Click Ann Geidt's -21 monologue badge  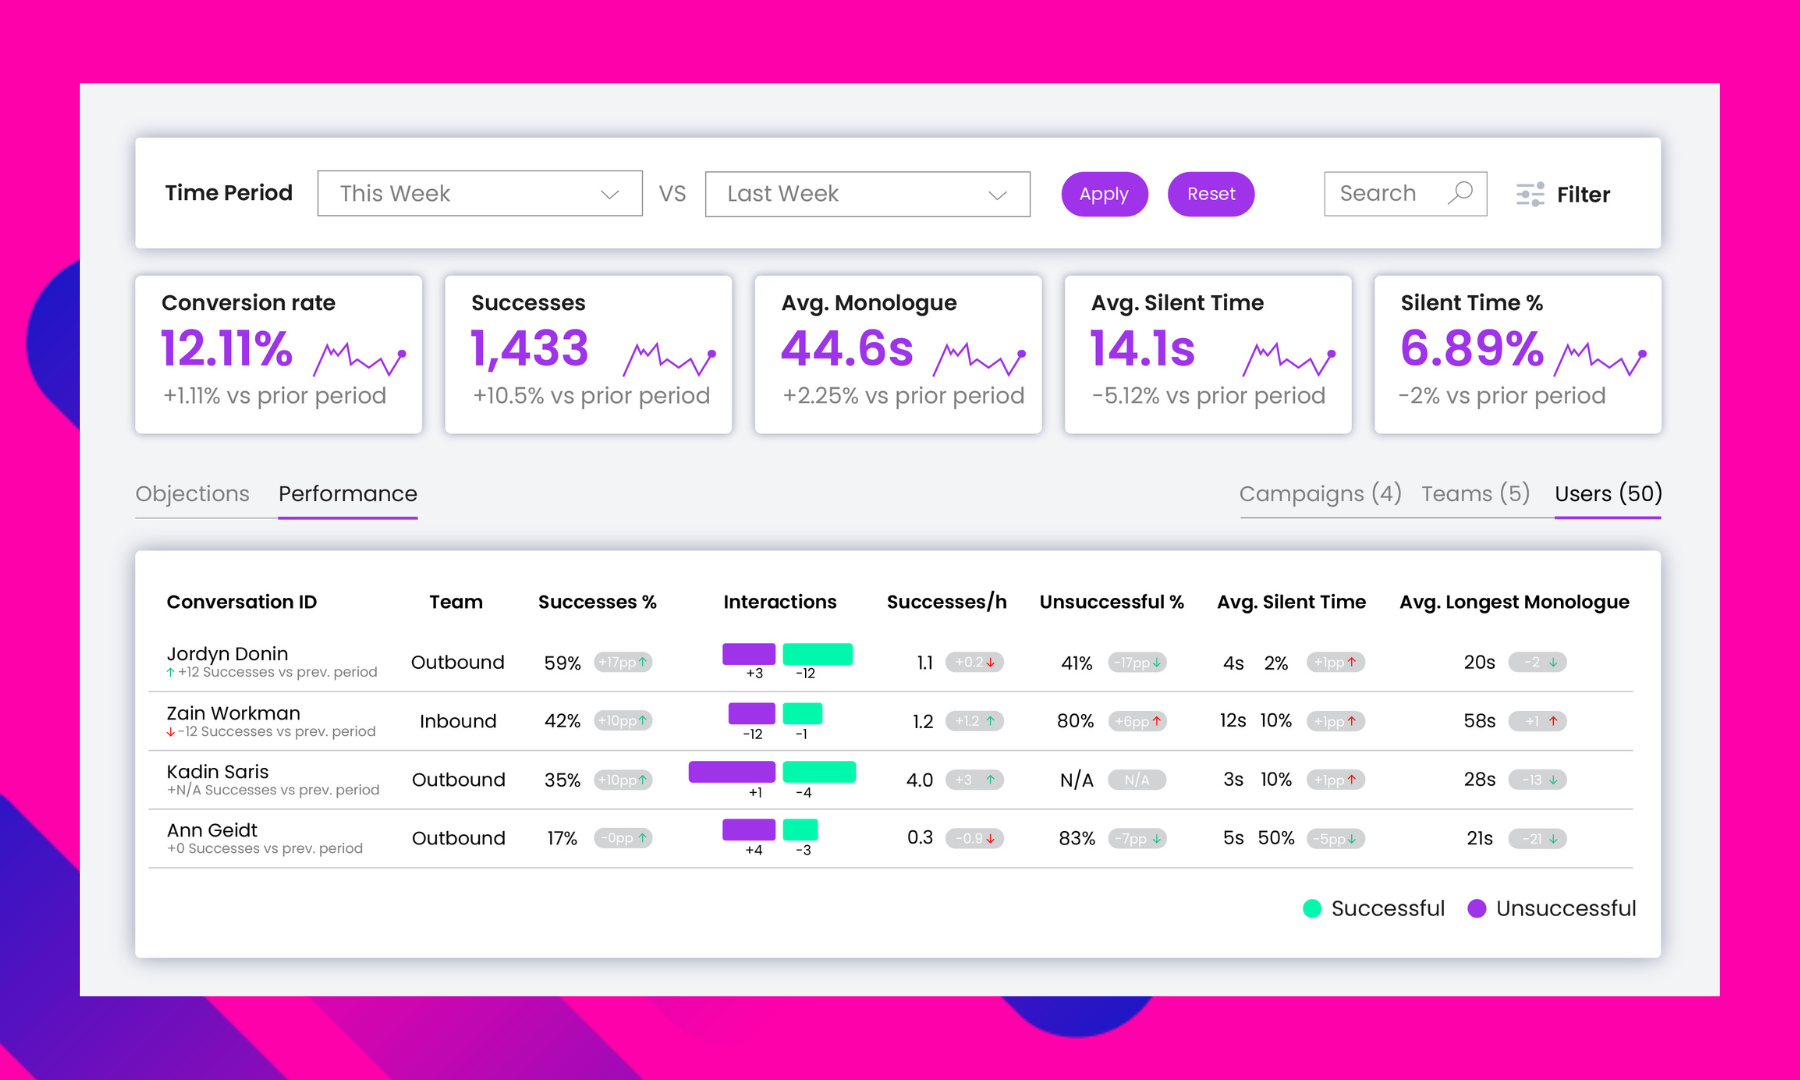[x=1537, y=838]
